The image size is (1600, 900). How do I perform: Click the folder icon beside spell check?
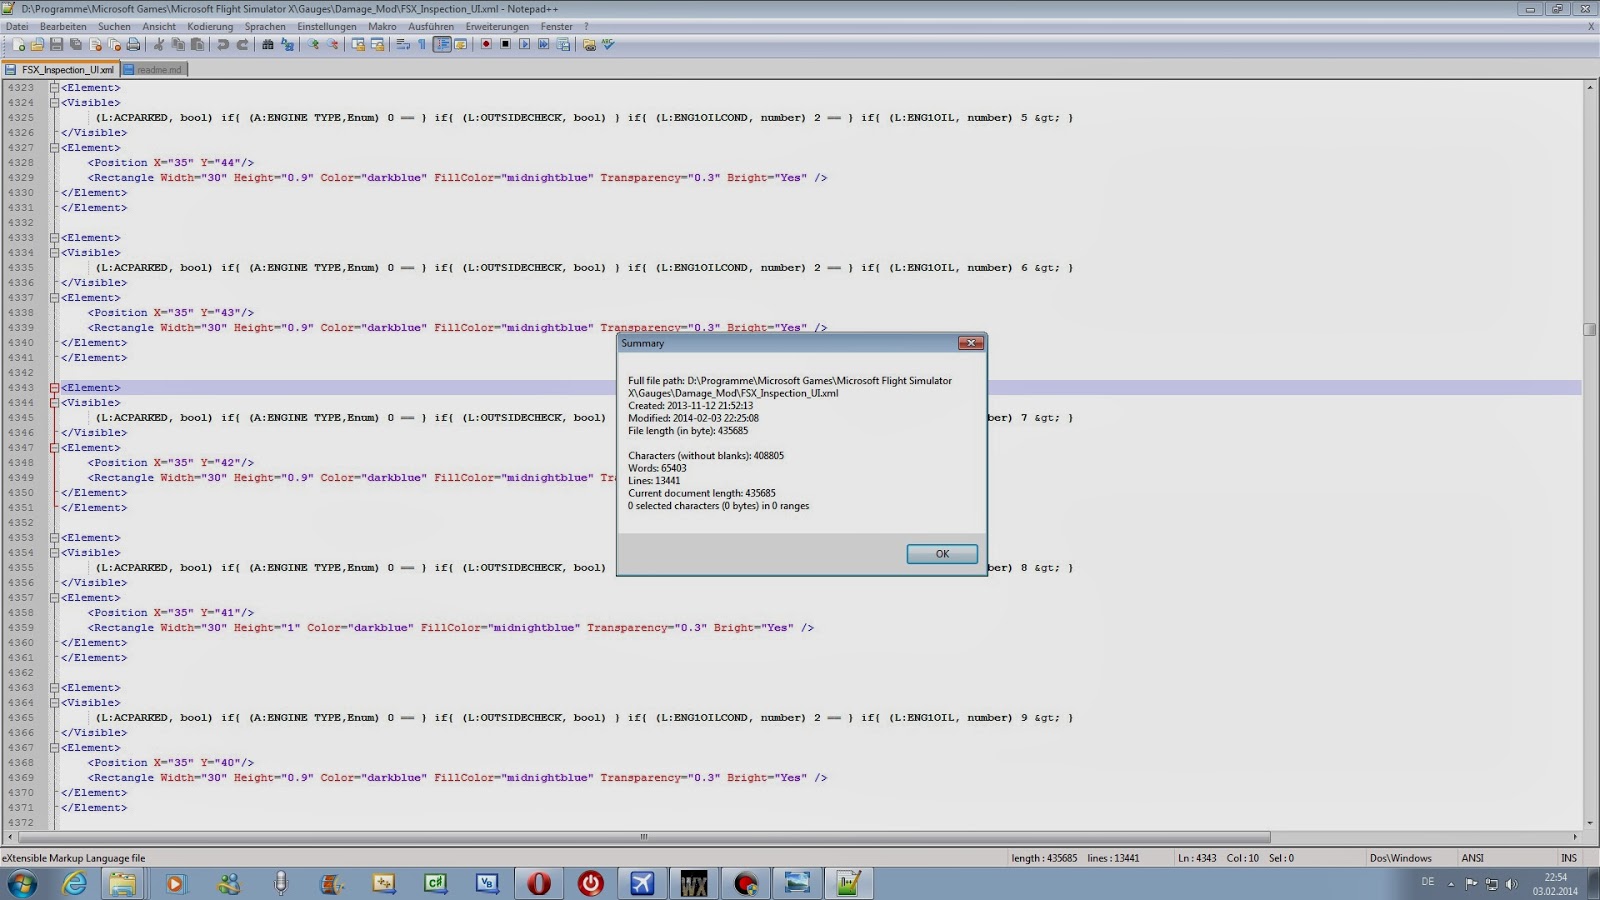[x=589, y=44]
